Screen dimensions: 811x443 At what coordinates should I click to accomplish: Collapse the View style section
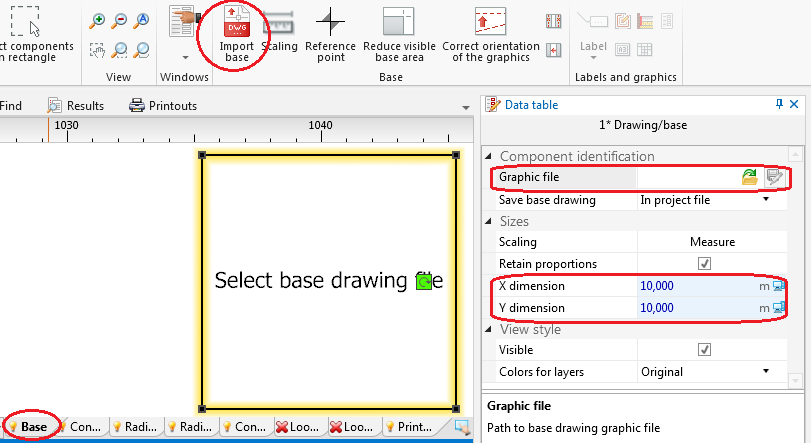click(x=488, y=329)
